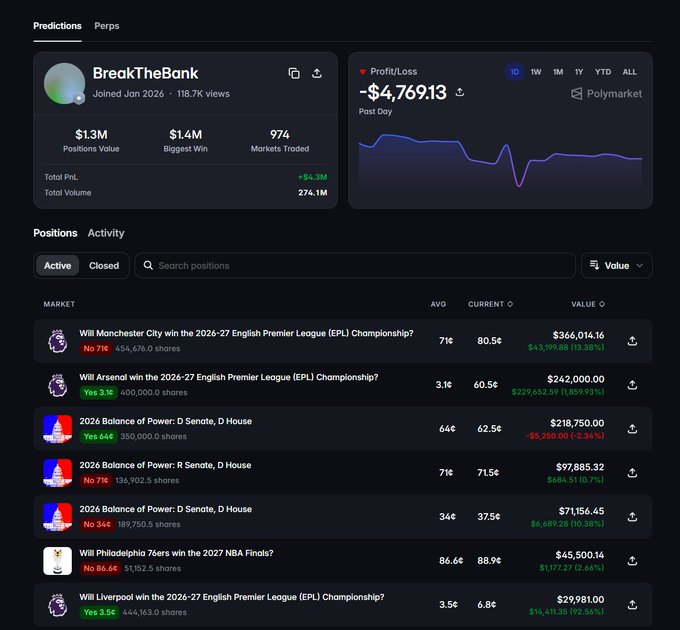
Task: Sort by CURRENT column arrow
Action: click(510, 304)
